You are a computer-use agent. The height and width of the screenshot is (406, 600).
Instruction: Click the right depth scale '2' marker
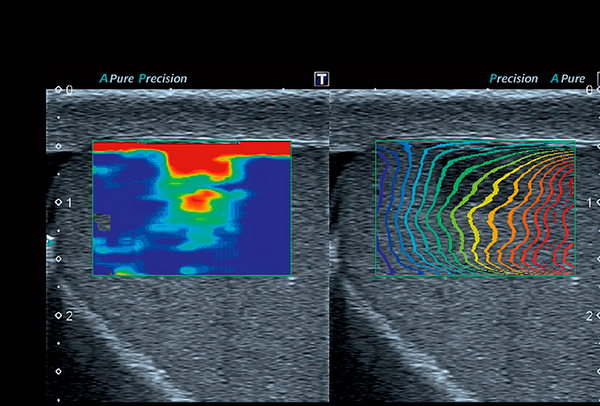pos(593,316)
